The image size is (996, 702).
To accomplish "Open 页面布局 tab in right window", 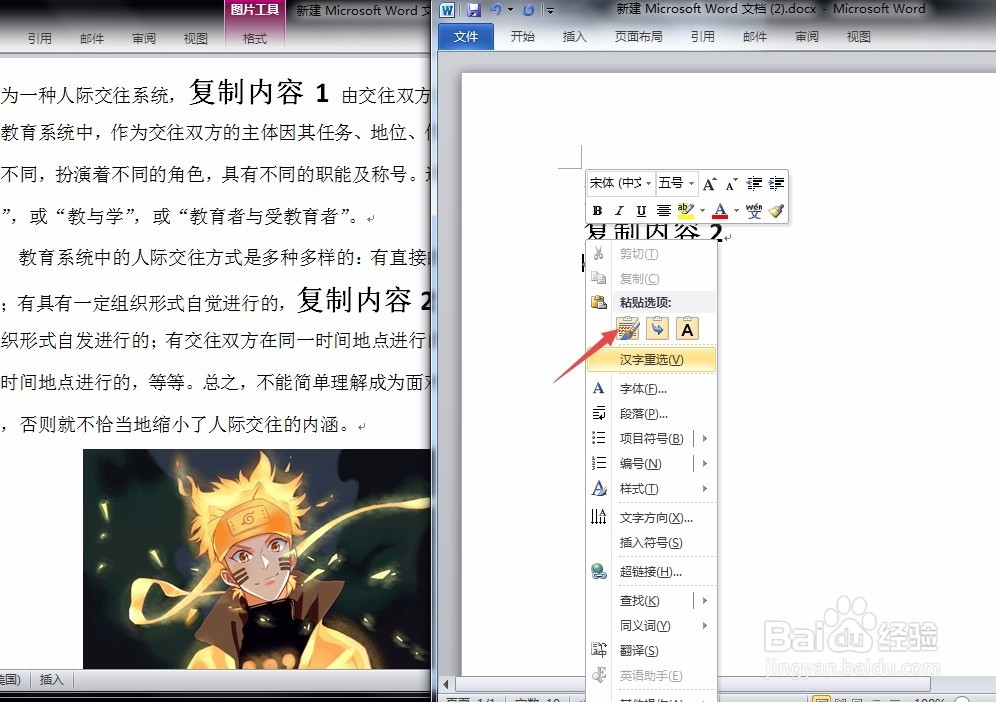I will 638,37.
